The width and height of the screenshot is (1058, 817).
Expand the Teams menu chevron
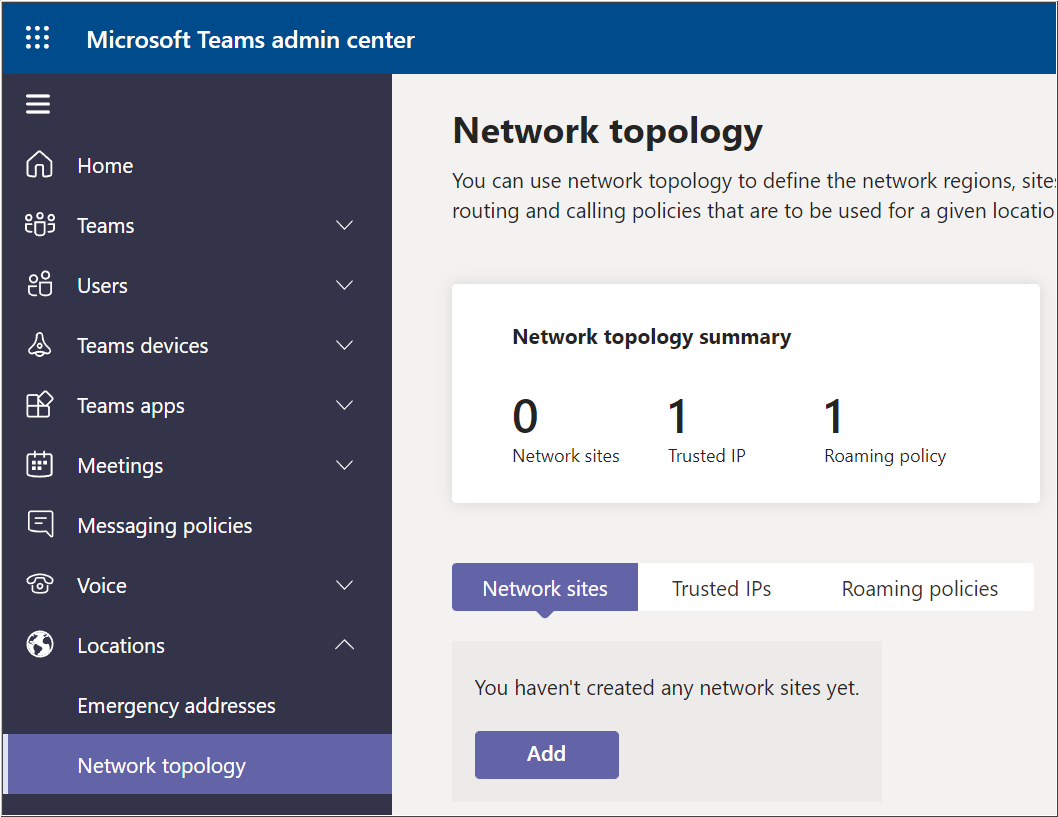tap(344, 225)
